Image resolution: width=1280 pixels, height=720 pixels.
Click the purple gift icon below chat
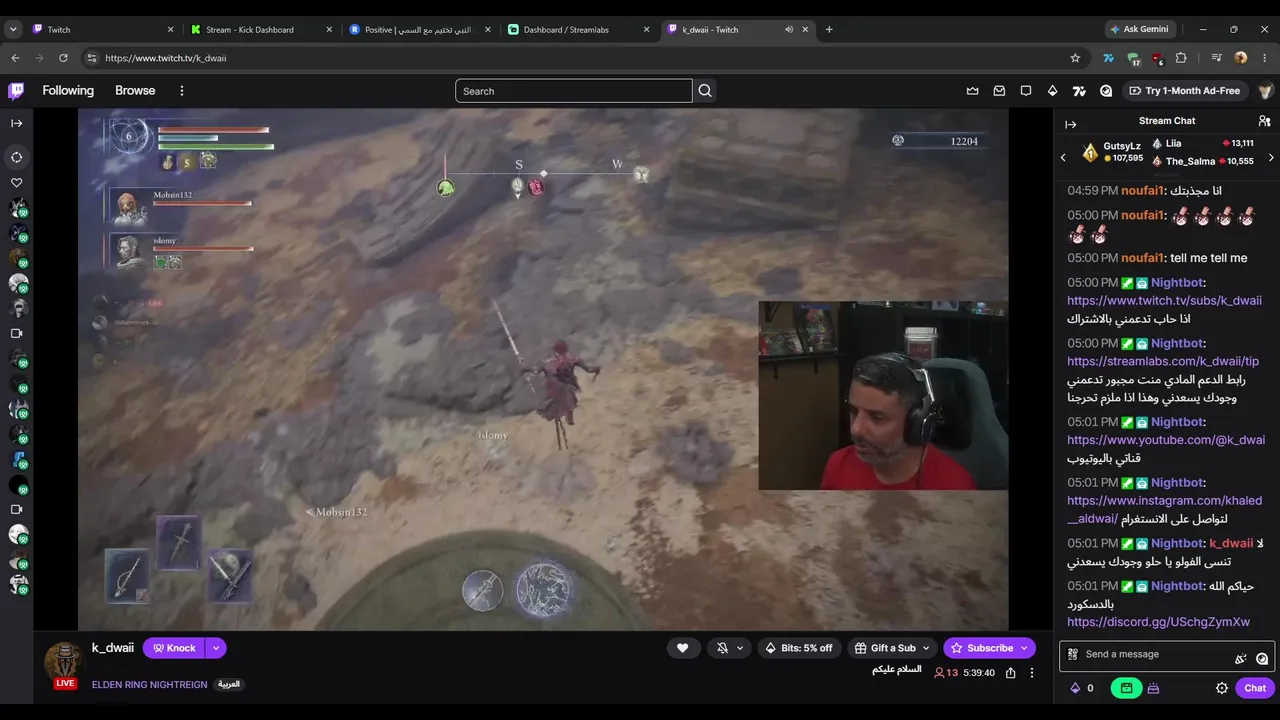coord(1152,688)
